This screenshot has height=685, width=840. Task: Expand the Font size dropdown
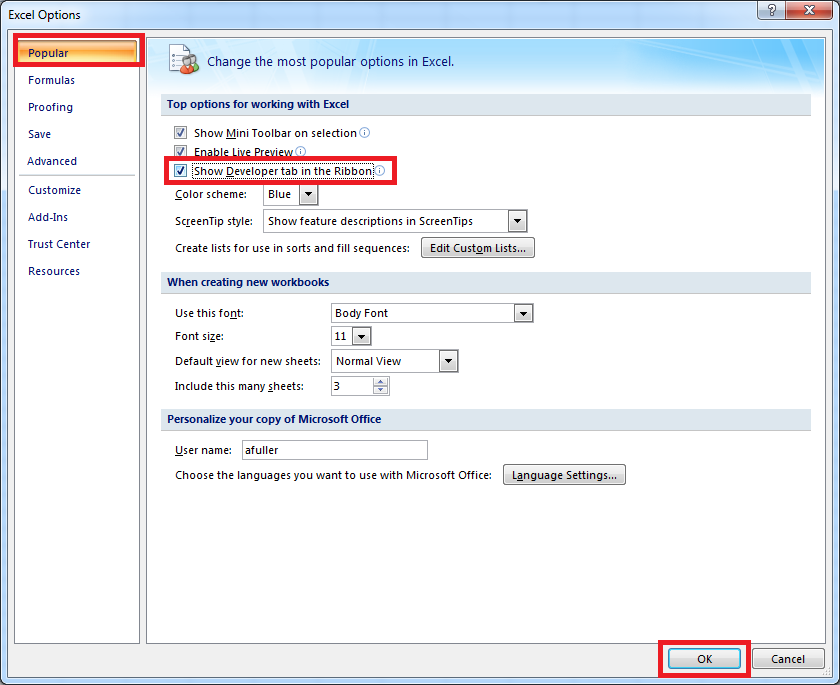click(x=362, y=336)
